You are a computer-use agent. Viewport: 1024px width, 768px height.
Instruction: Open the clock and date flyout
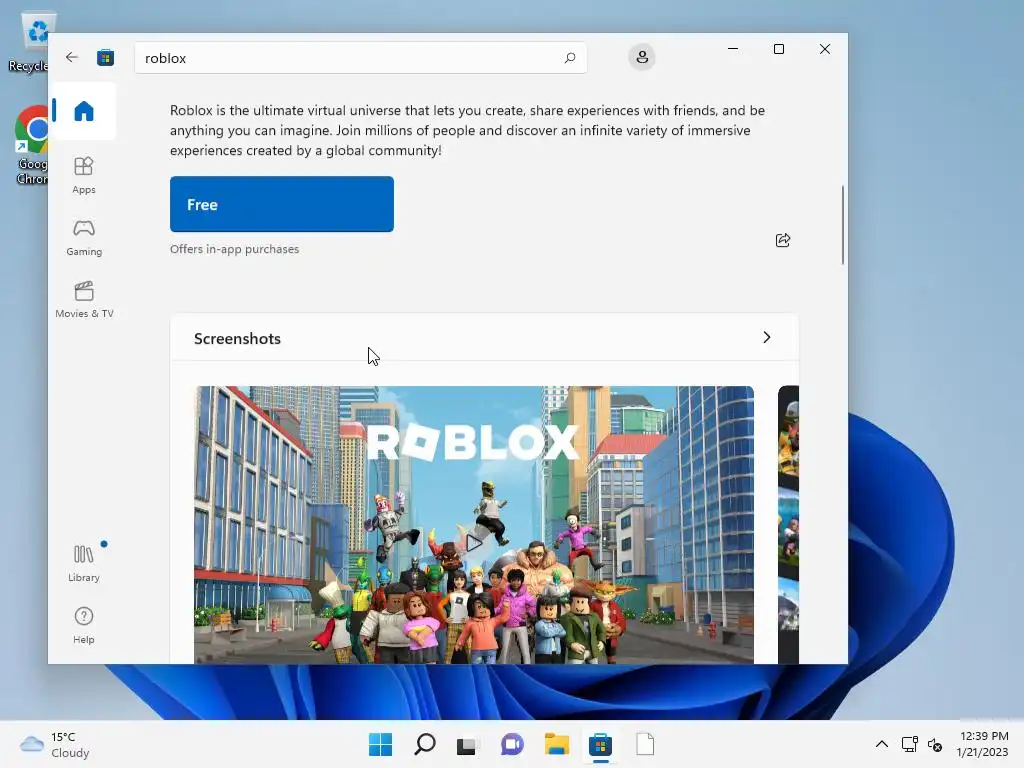point(982,744)
